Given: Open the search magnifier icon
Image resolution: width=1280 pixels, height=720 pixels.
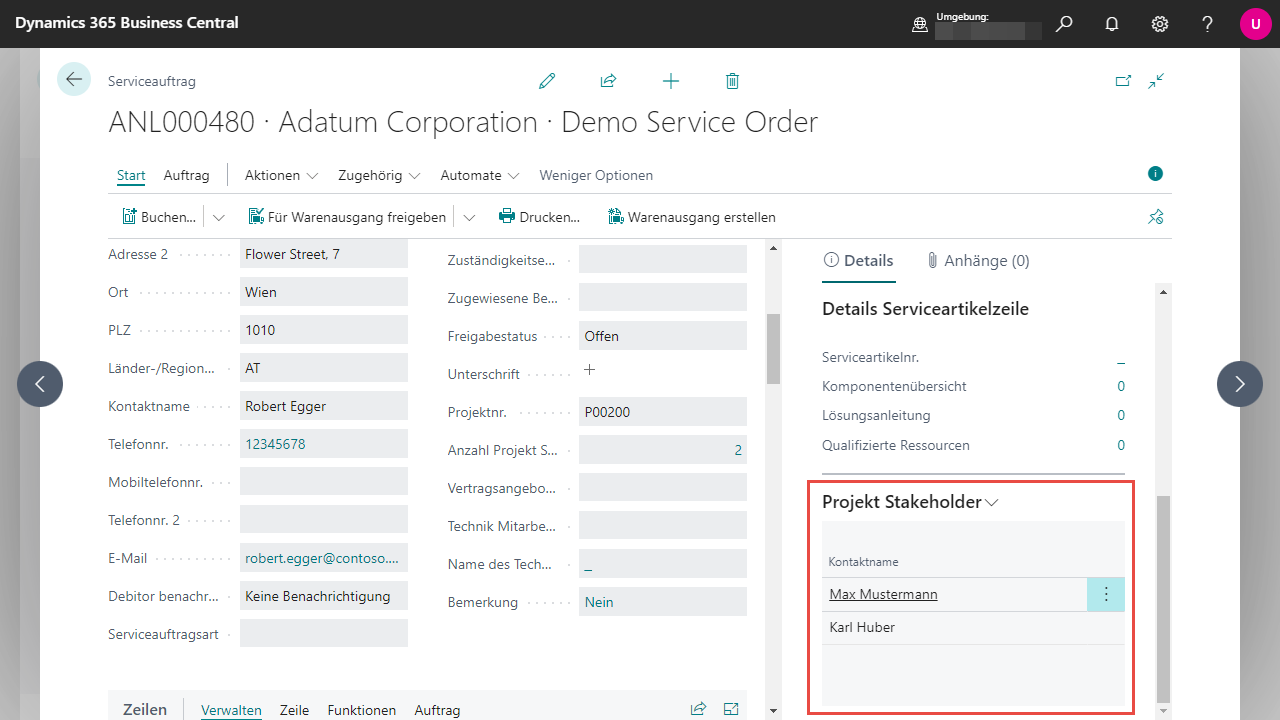Looking at the screenshot, I should (x=1064, y=24).
